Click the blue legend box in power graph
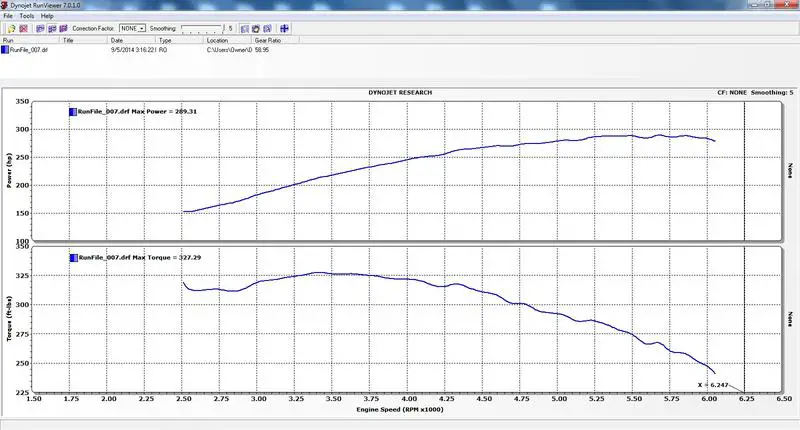The image size is (800, 430). point(72,112)
